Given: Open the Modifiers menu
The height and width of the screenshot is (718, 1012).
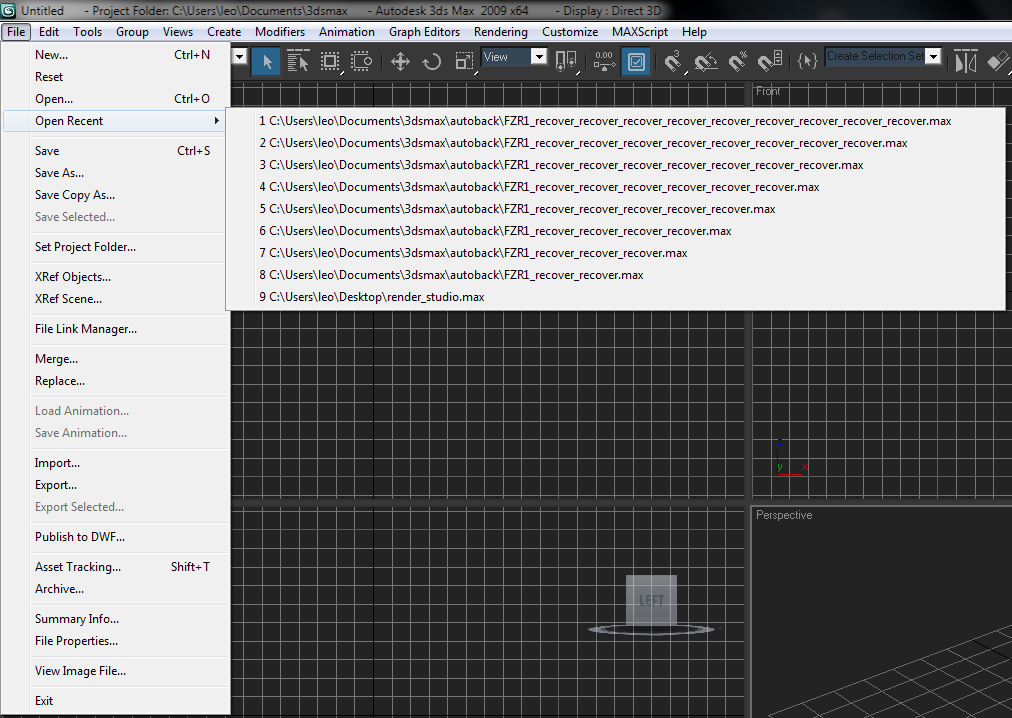Looking at the screenshot, I should tap(280, 32).
